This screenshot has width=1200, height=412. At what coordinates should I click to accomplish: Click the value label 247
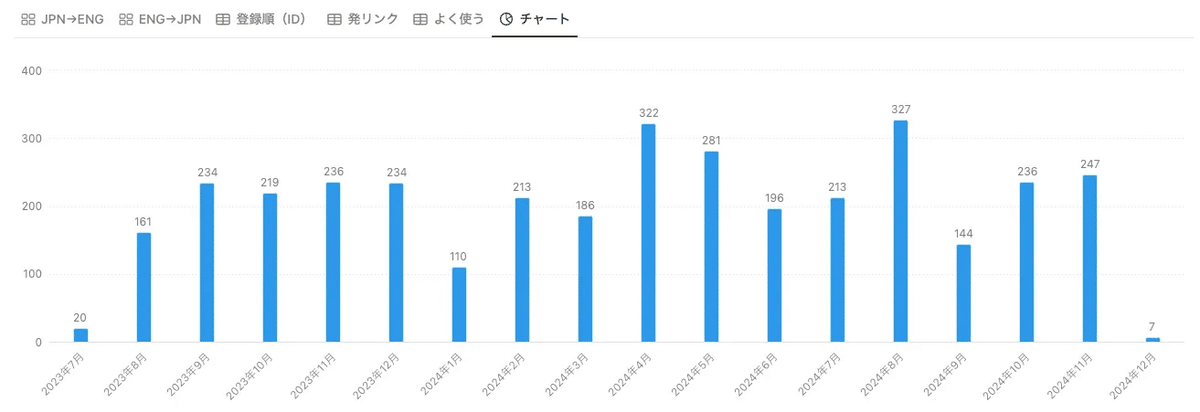[x=1089, y=164]
